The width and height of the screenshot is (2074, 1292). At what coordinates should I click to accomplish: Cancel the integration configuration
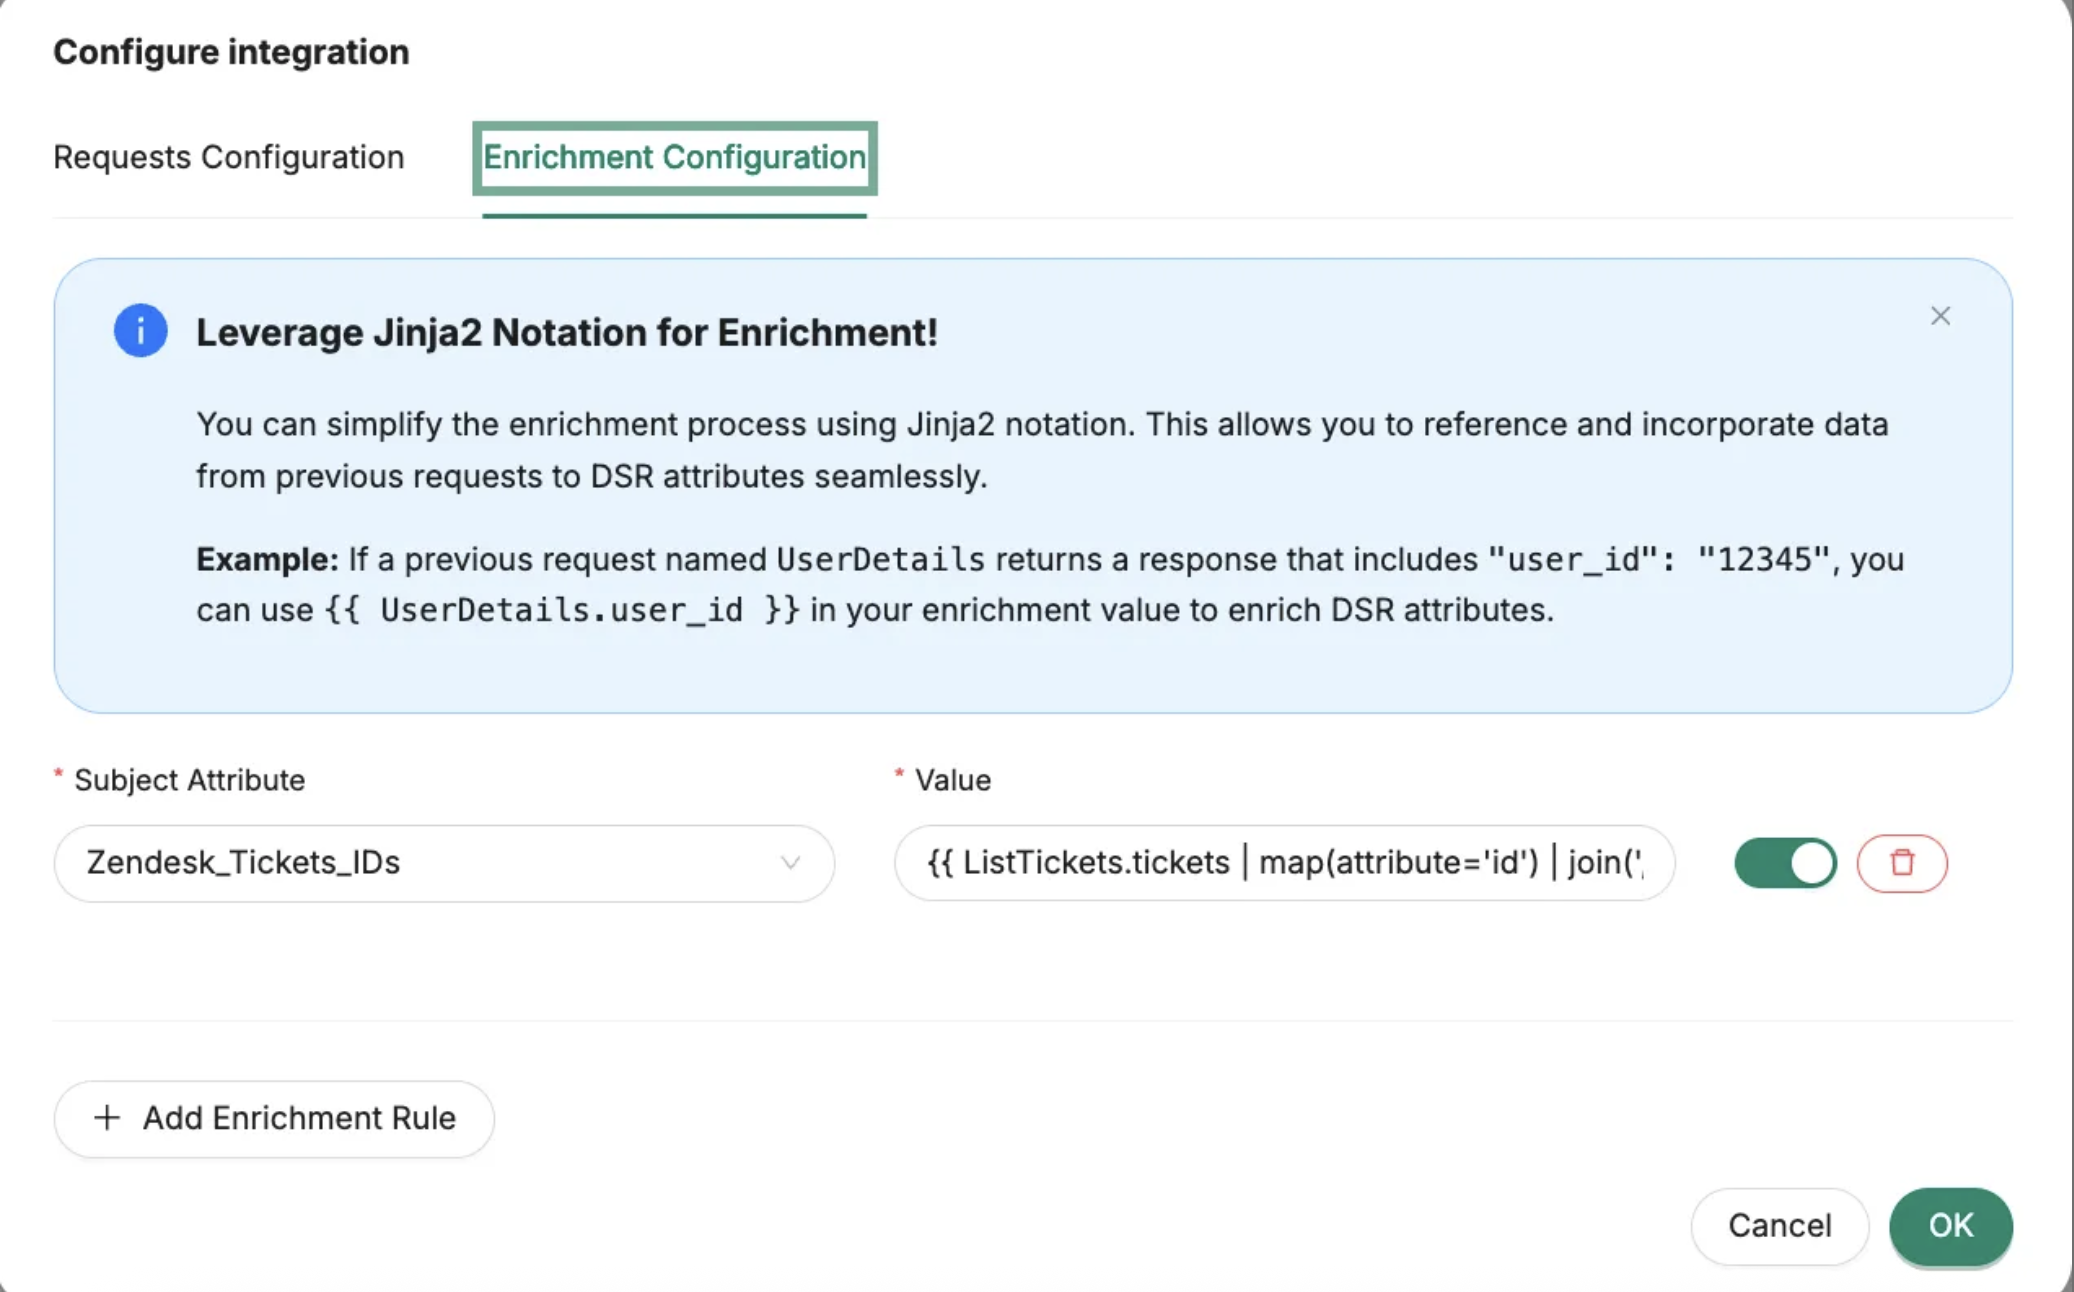click(x=1779, y=1225)
